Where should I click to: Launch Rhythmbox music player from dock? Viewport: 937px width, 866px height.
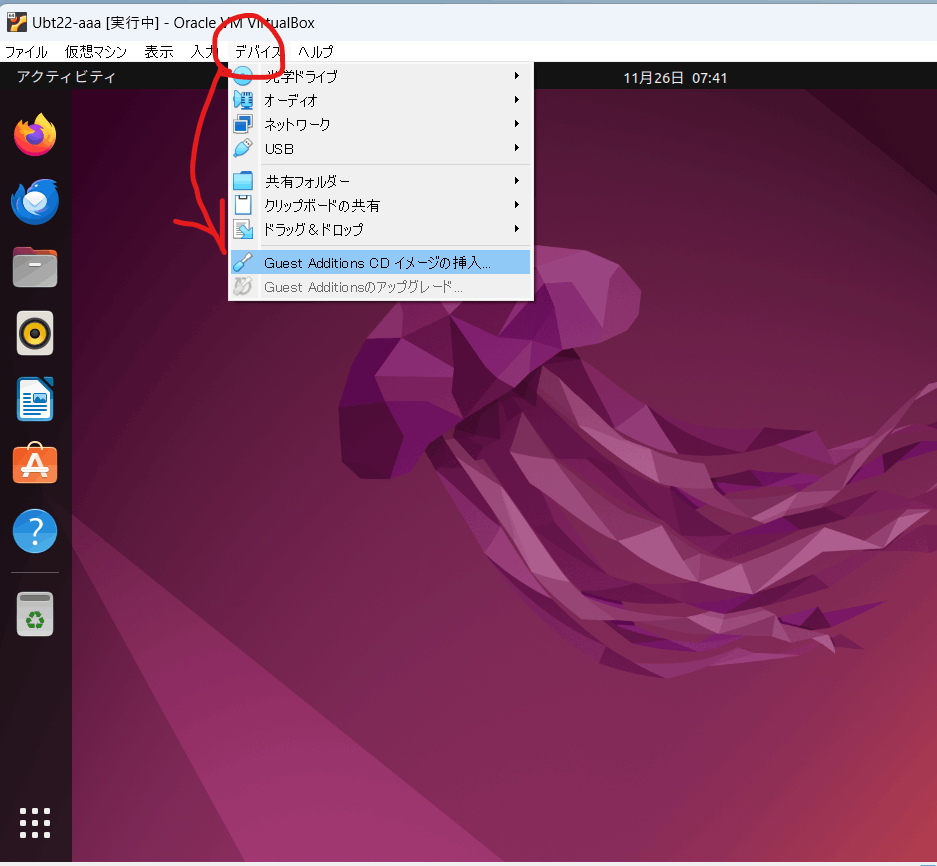point(35,333)
